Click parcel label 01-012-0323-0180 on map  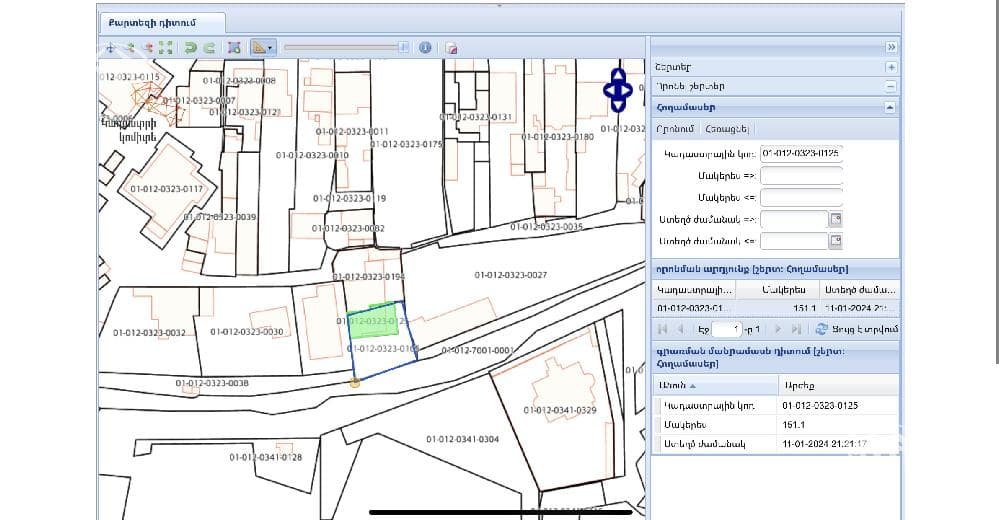557,137
